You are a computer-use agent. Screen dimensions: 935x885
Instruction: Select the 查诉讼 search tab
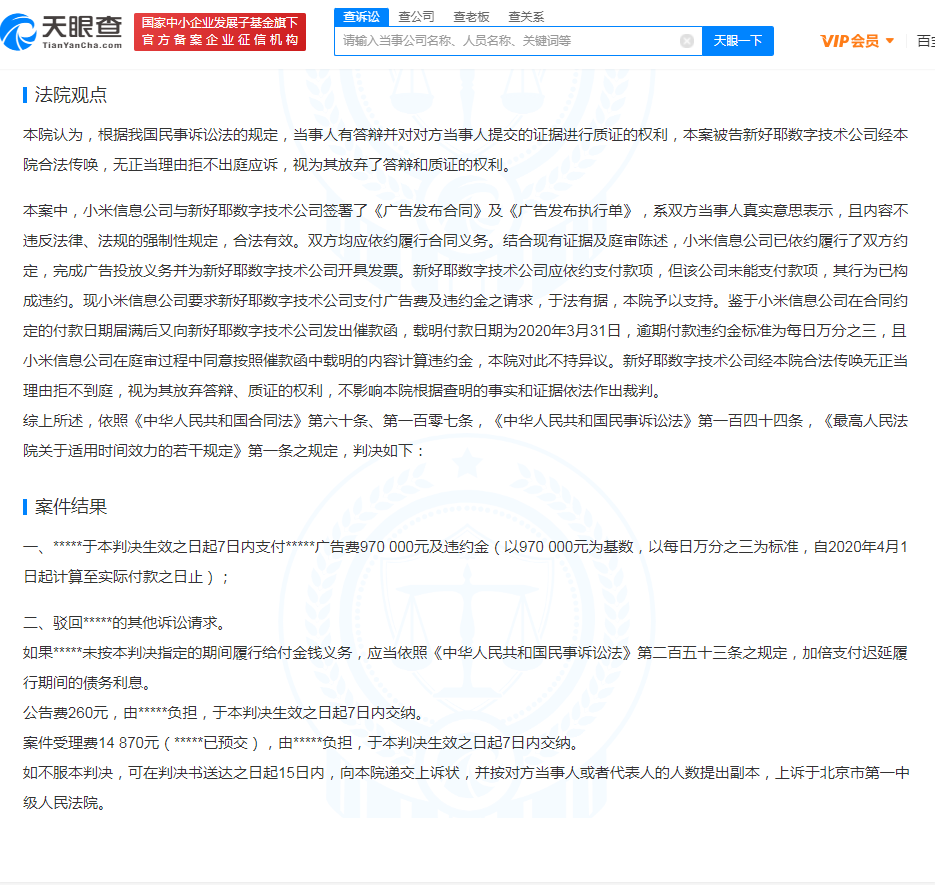(x=361, y=17)
